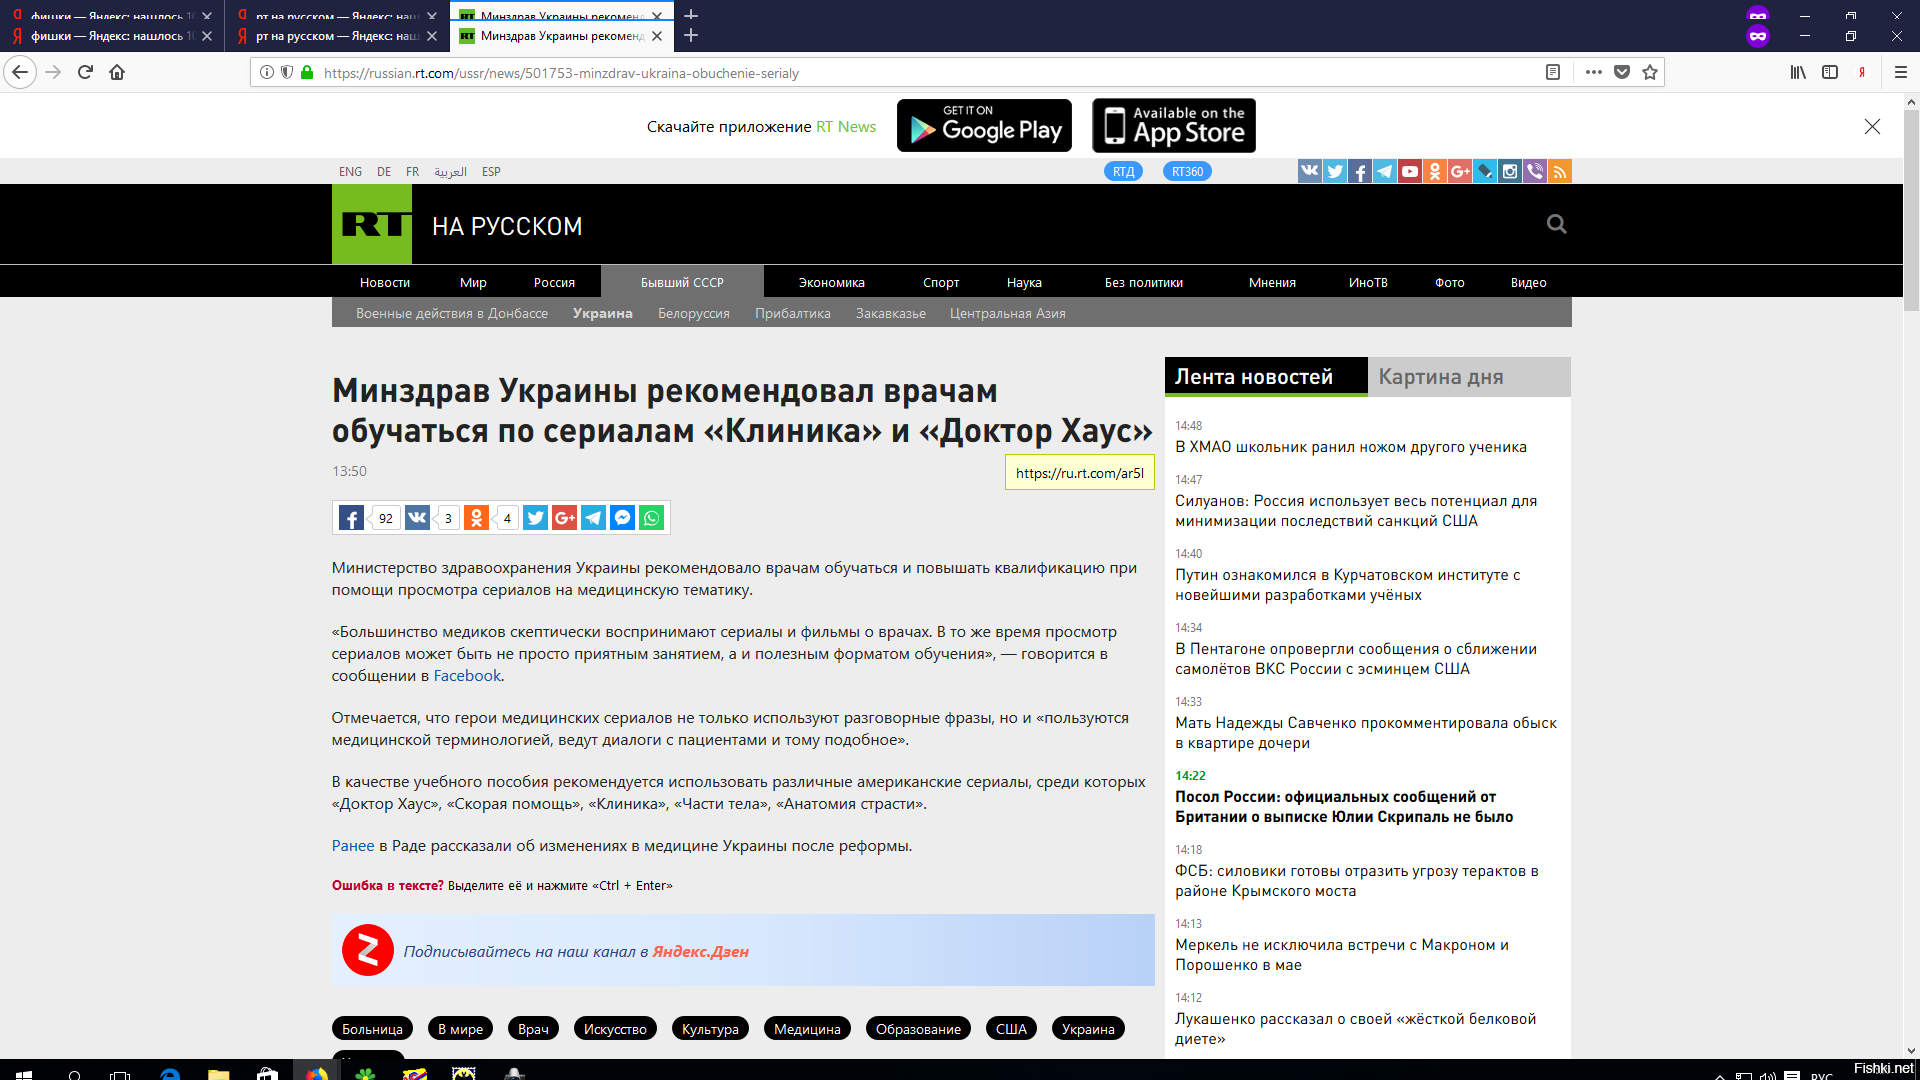Toggle reader view in the address bar
The image size is (1920, 1080).
tap(1553, 72)
